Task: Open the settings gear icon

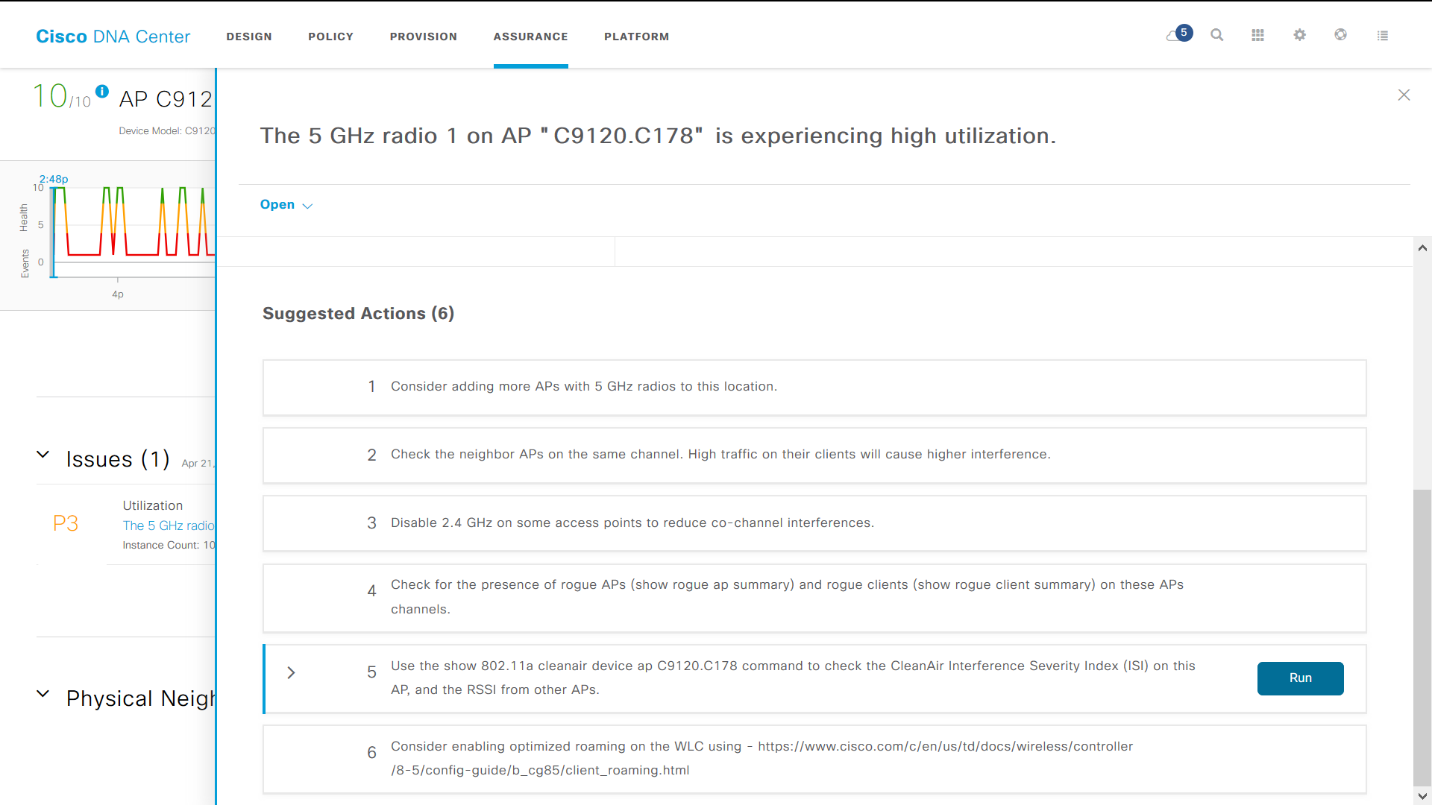Action: tap(1299, 35)
